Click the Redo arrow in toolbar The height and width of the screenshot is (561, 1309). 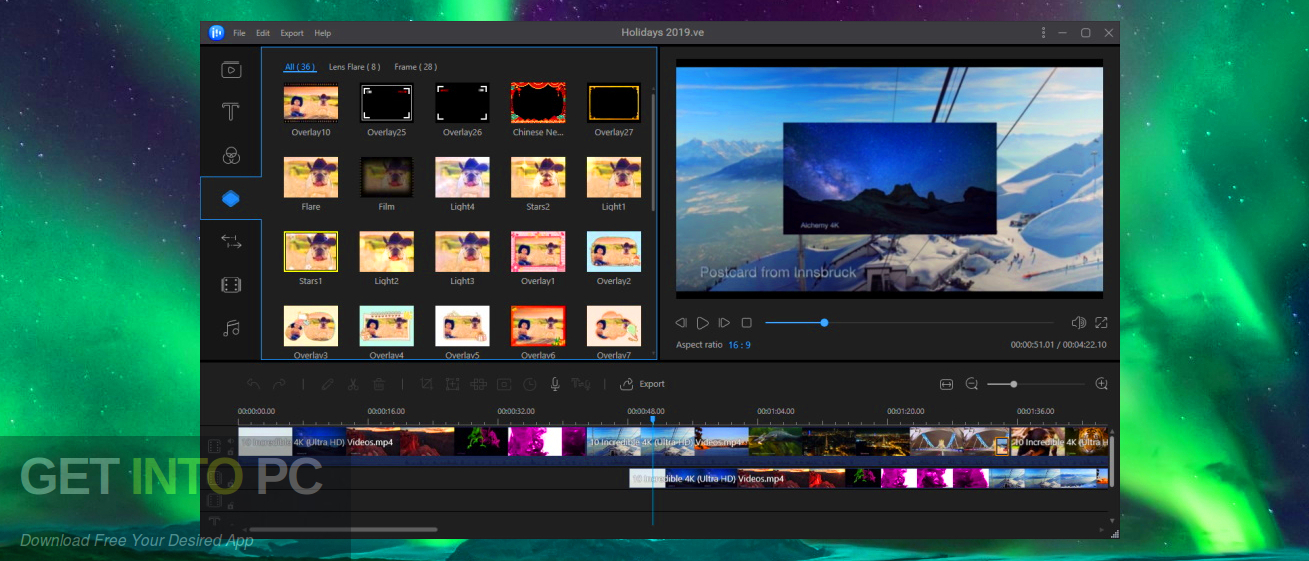[x=279, y=384]
